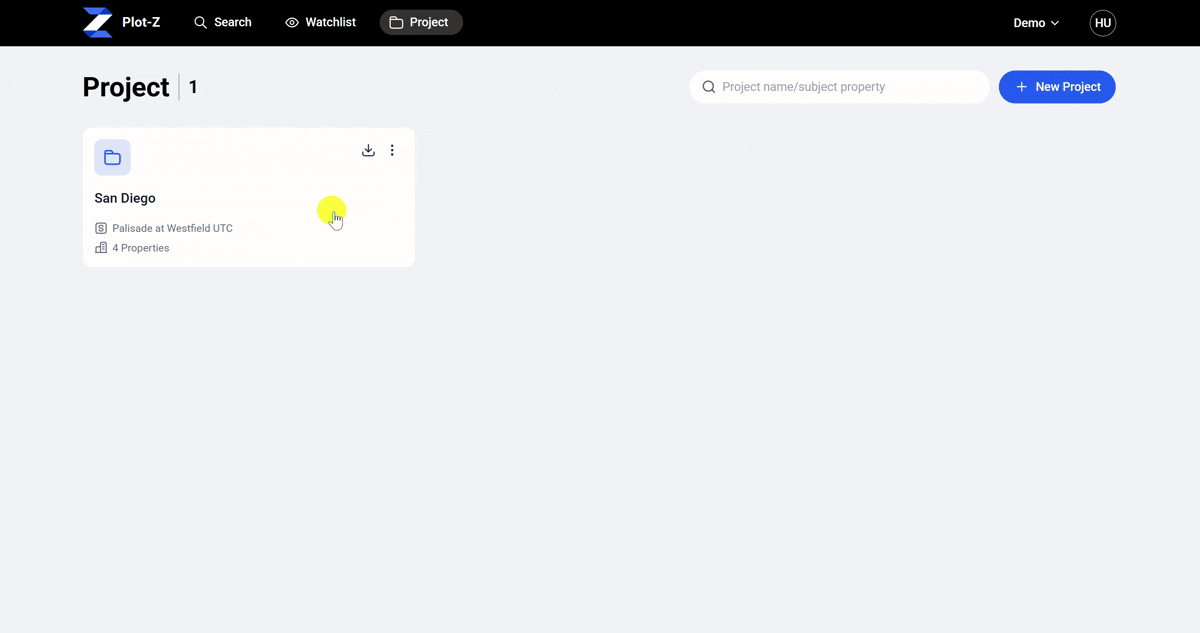Click the subject property icon beside Palisade
This screenshot has width=1200, height=633.
tap(101, 228)
